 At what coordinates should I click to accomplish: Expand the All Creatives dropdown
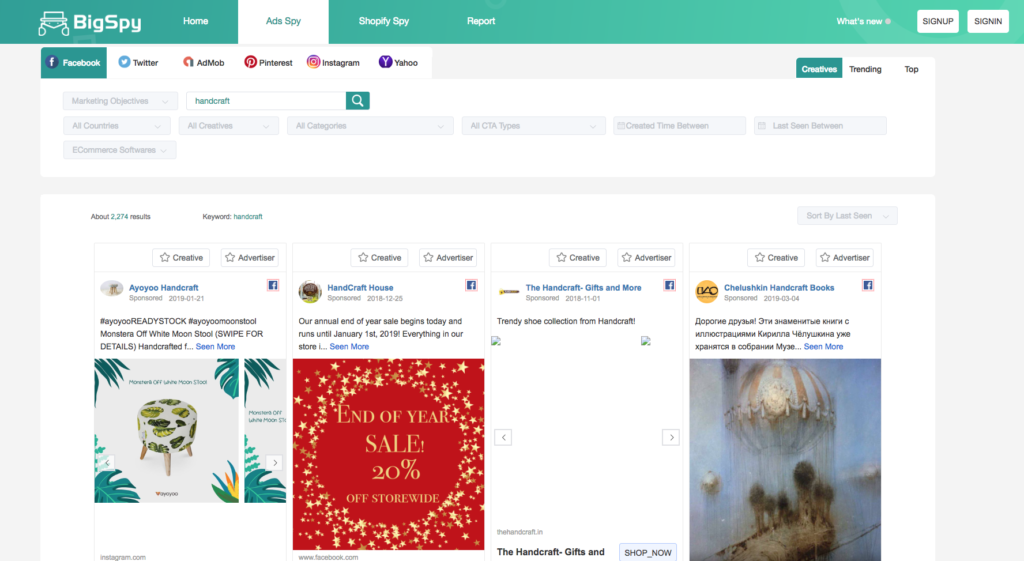229,125
